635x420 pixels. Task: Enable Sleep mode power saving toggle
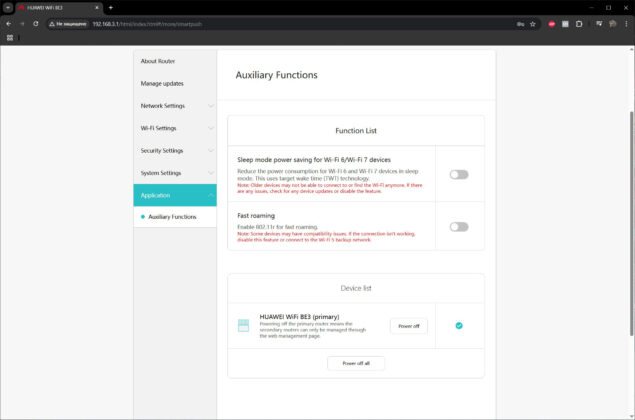(459, 175)
